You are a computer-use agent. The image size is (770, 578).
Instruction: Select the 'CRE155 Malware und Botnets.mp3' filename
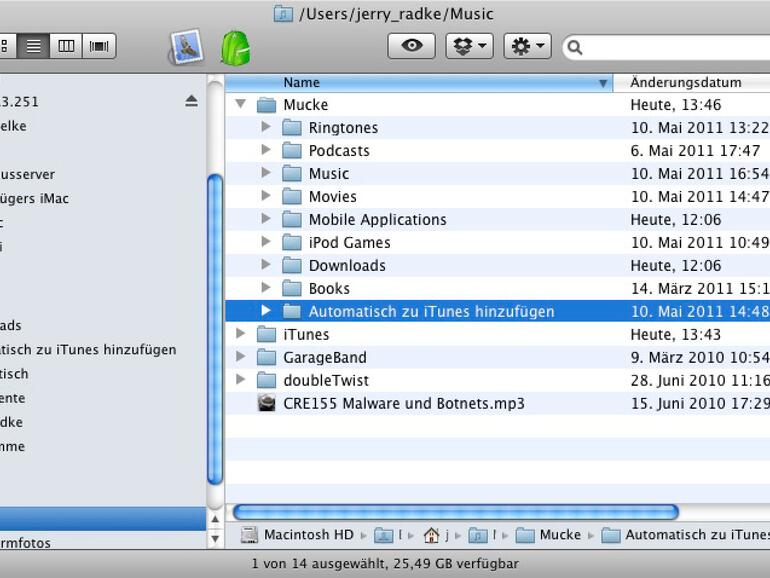click(x=404, y=404)
